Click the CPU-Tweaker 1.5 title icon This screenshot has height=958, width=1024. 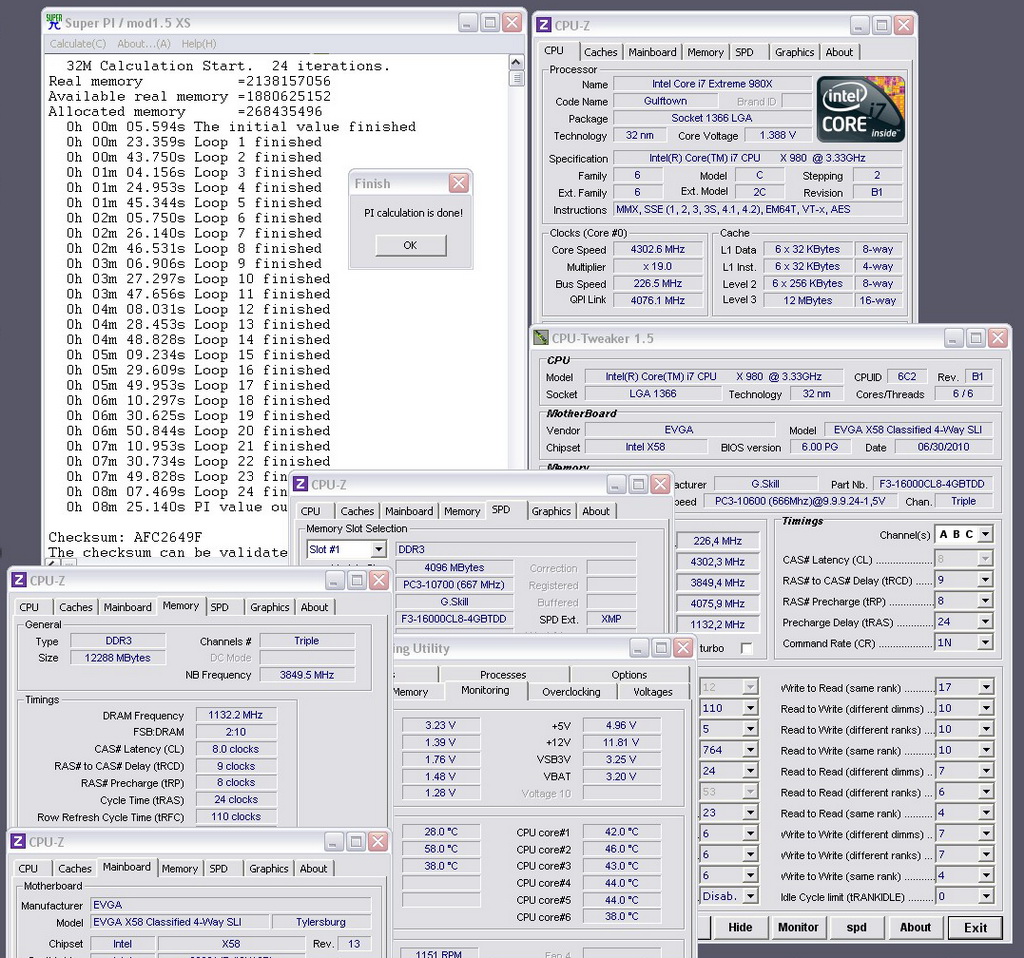pos(541,338)
